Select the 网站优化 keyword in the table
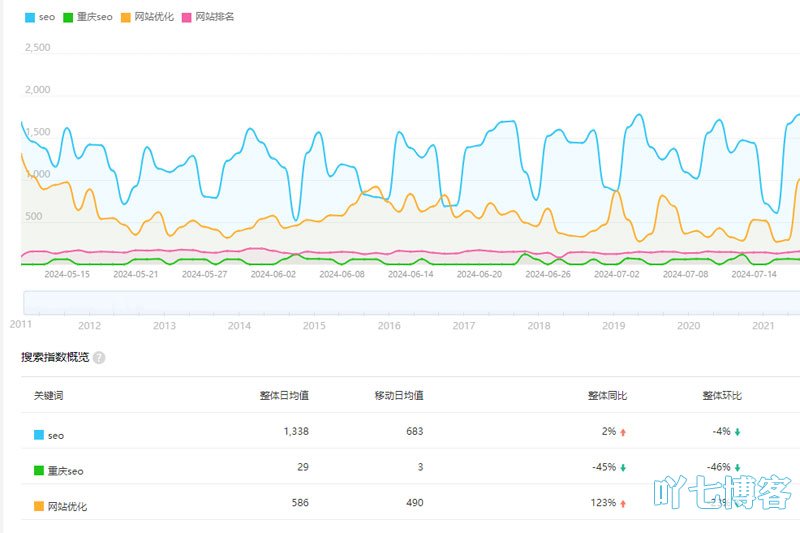Viewport: 800px width, 533px height. (x=67, y=506)
